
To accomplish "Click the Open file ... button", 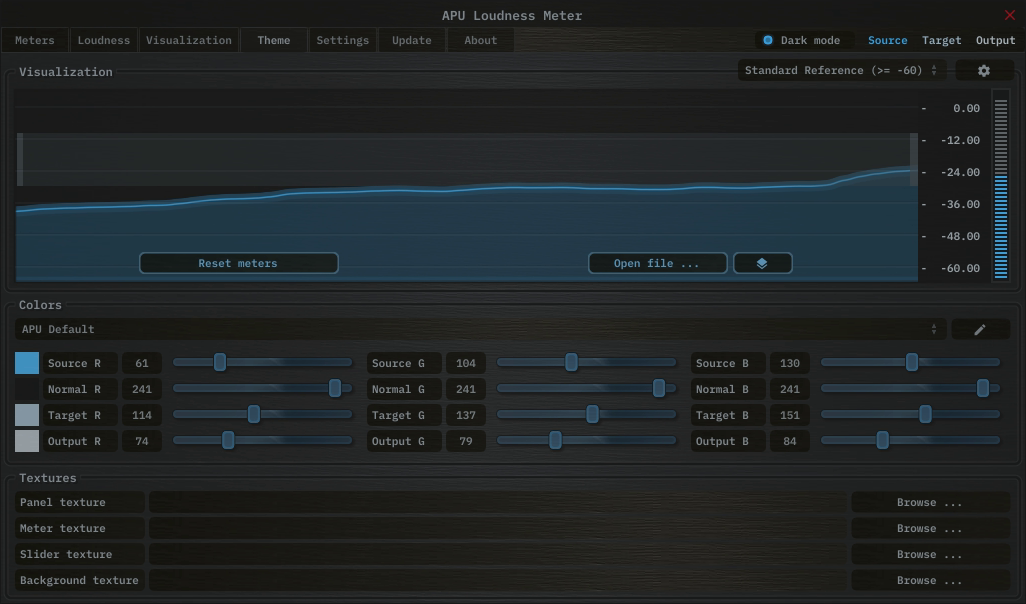I will click(656, 263).
